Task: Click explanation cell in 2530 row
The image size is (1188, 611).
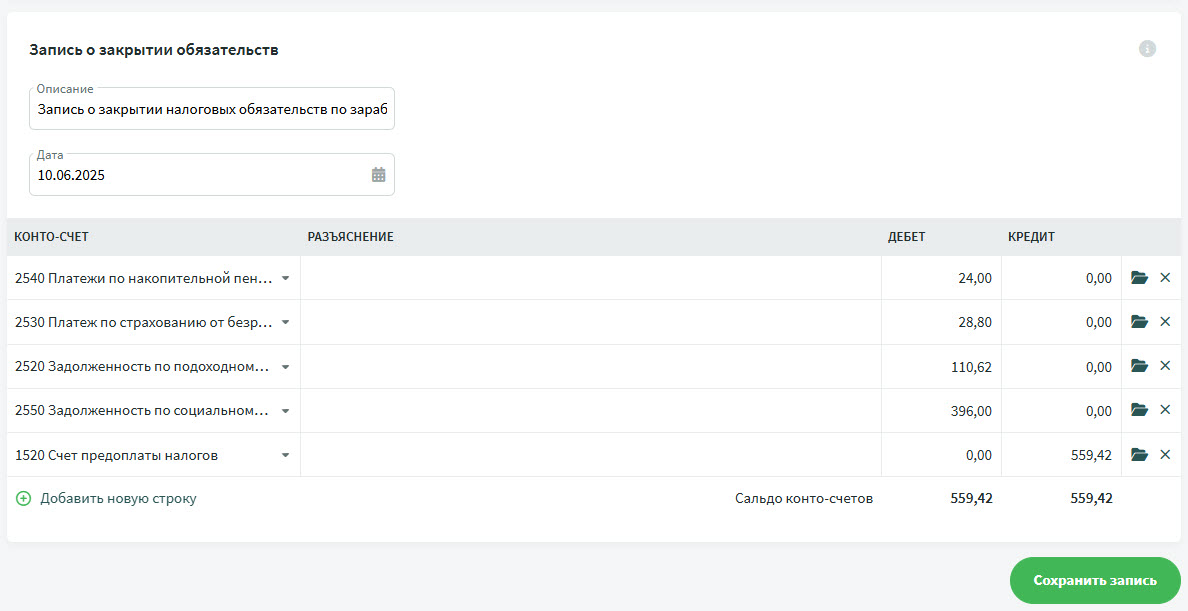Action: [591, 322]
